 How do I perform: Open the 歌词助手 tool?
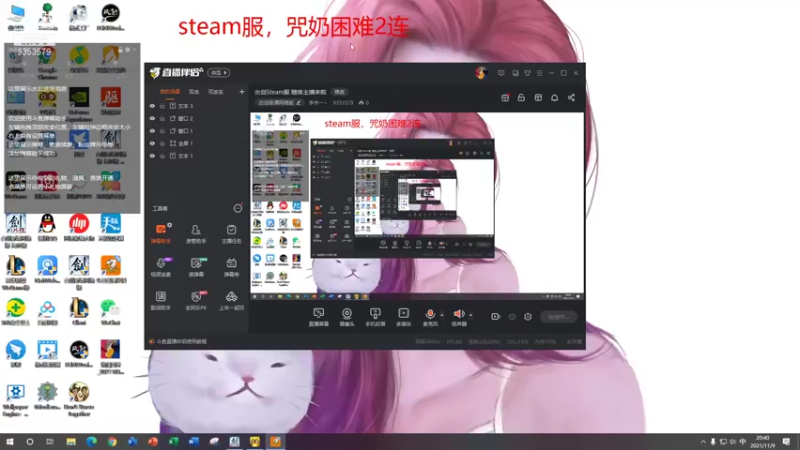pos(161,301)
